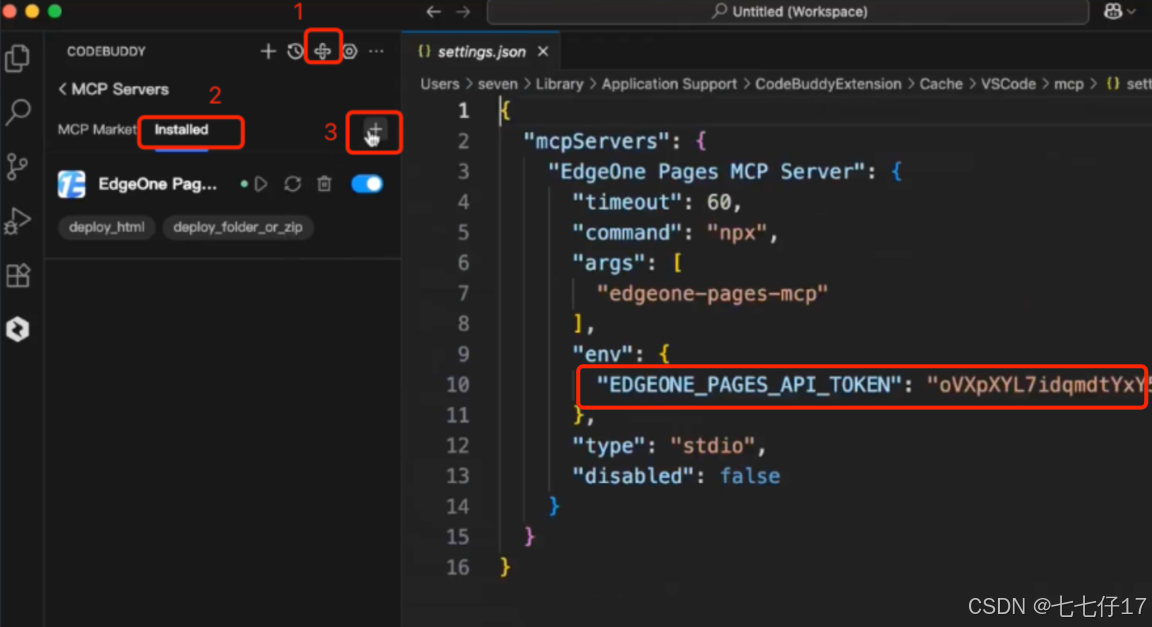1152x627 pixels.
Task: Open CodeBuddy settings gear icon
Action: 350,51
